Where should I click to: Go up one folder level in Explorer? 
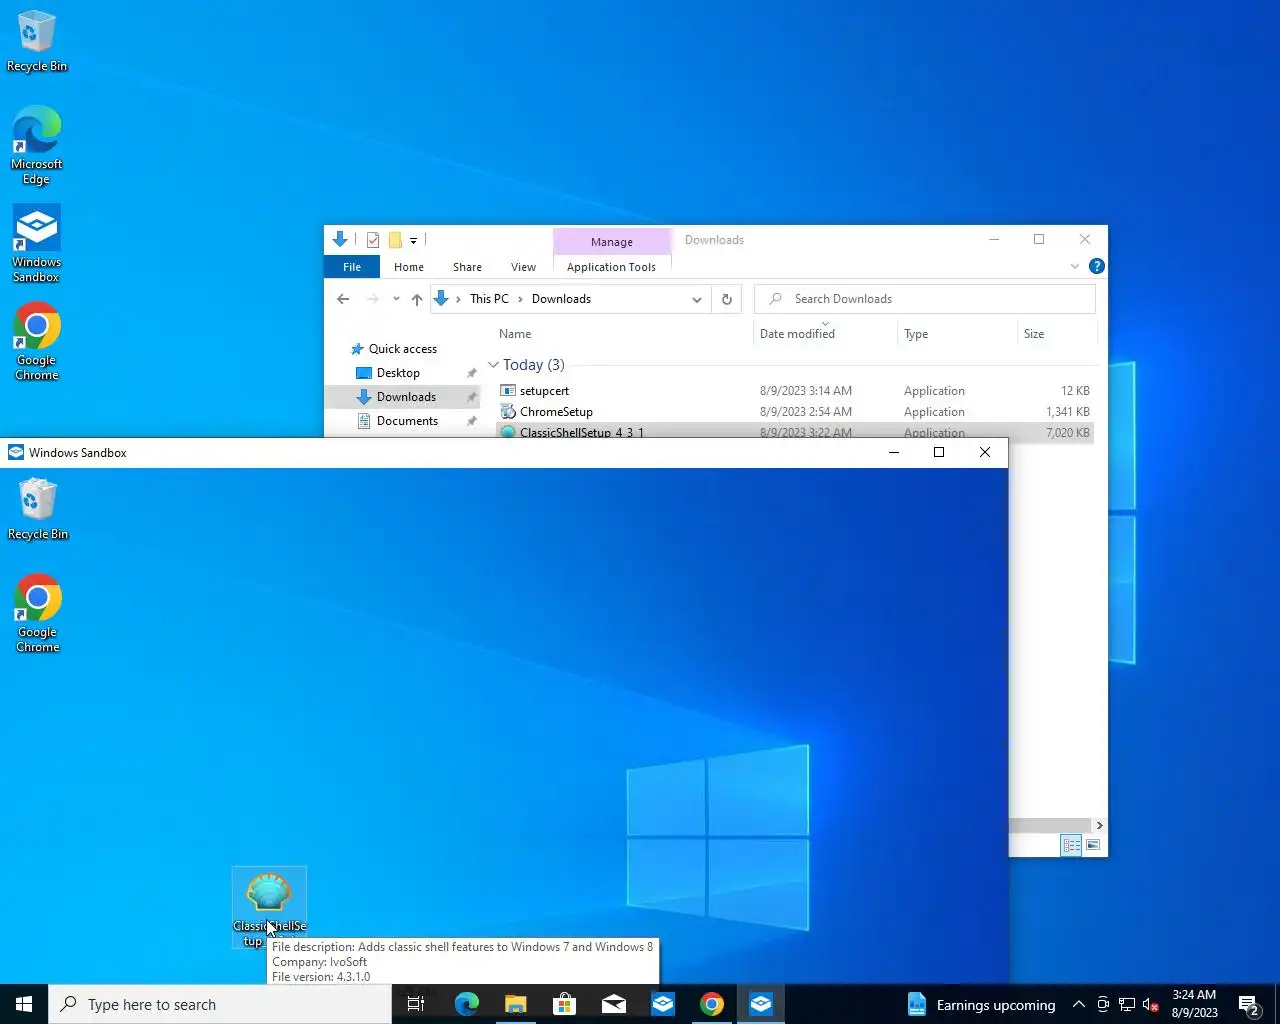point(417,299)
